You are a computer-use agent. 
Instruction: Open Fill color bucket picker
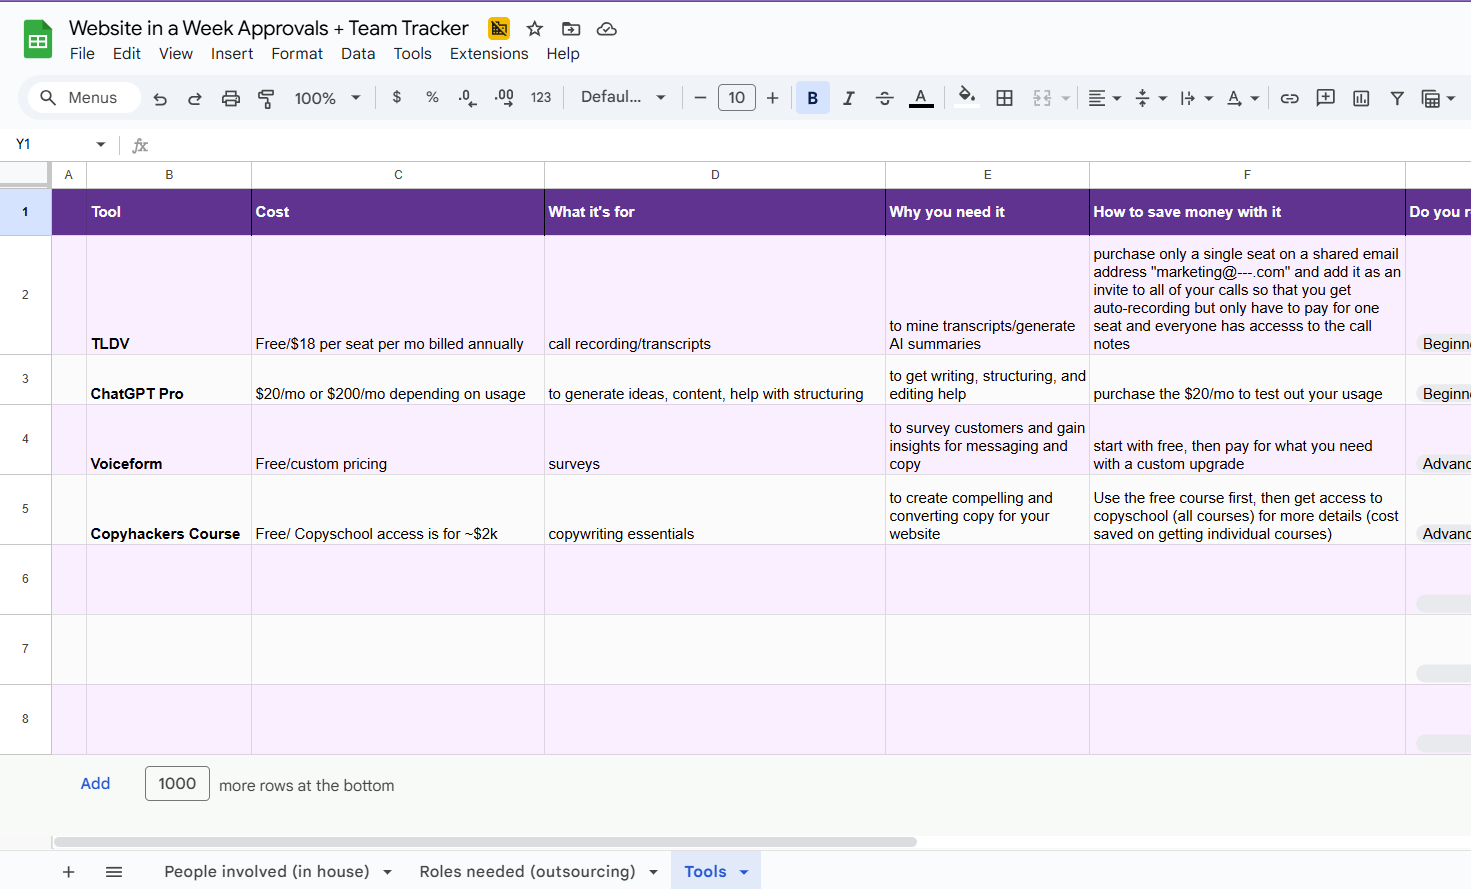[x=967, y=96]
